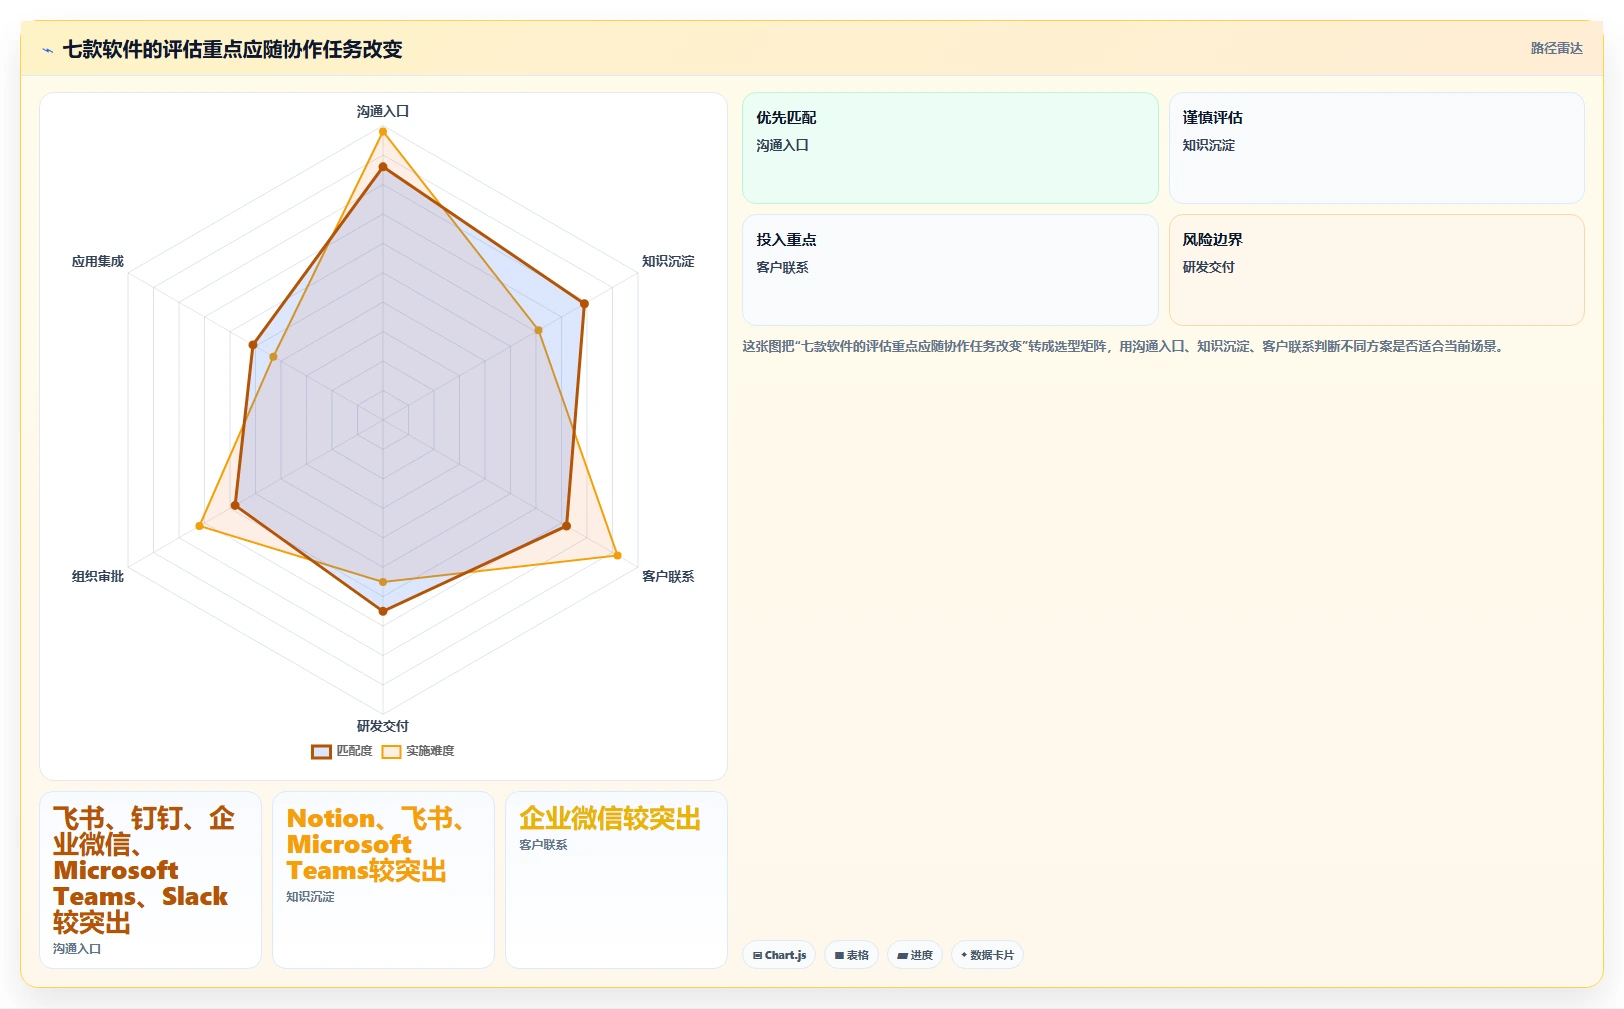This screenshot has width=1624, height=1009.
Task: Click 实施难度 data point at 沟通入口 peak
Action: coord(383,131)
